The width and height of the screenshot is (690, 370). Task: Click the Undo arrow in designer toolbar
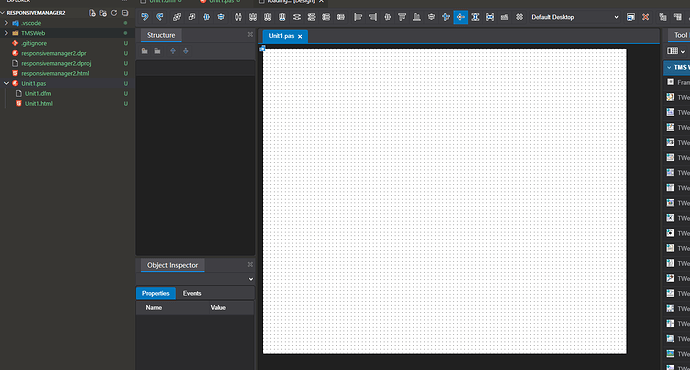[145, 17]
